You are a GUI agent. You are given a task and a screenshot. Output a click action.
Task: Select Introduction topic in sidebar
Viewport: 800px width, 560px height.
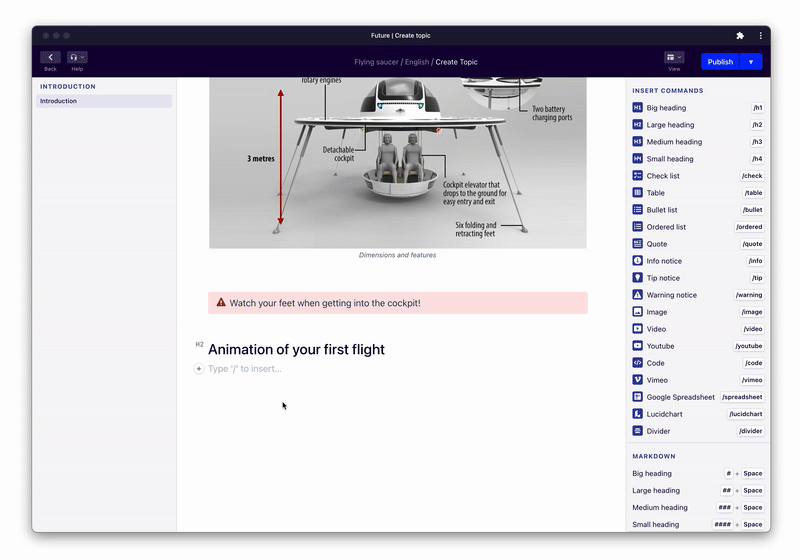click(x=104, y=101)
